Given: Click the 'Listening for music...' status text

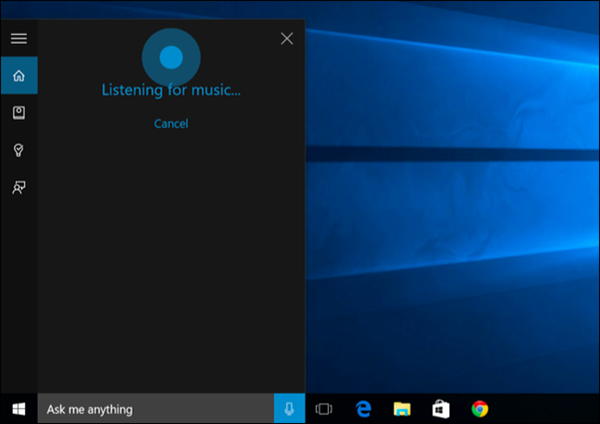Looking at the screenshot, I should click(171, 90).
